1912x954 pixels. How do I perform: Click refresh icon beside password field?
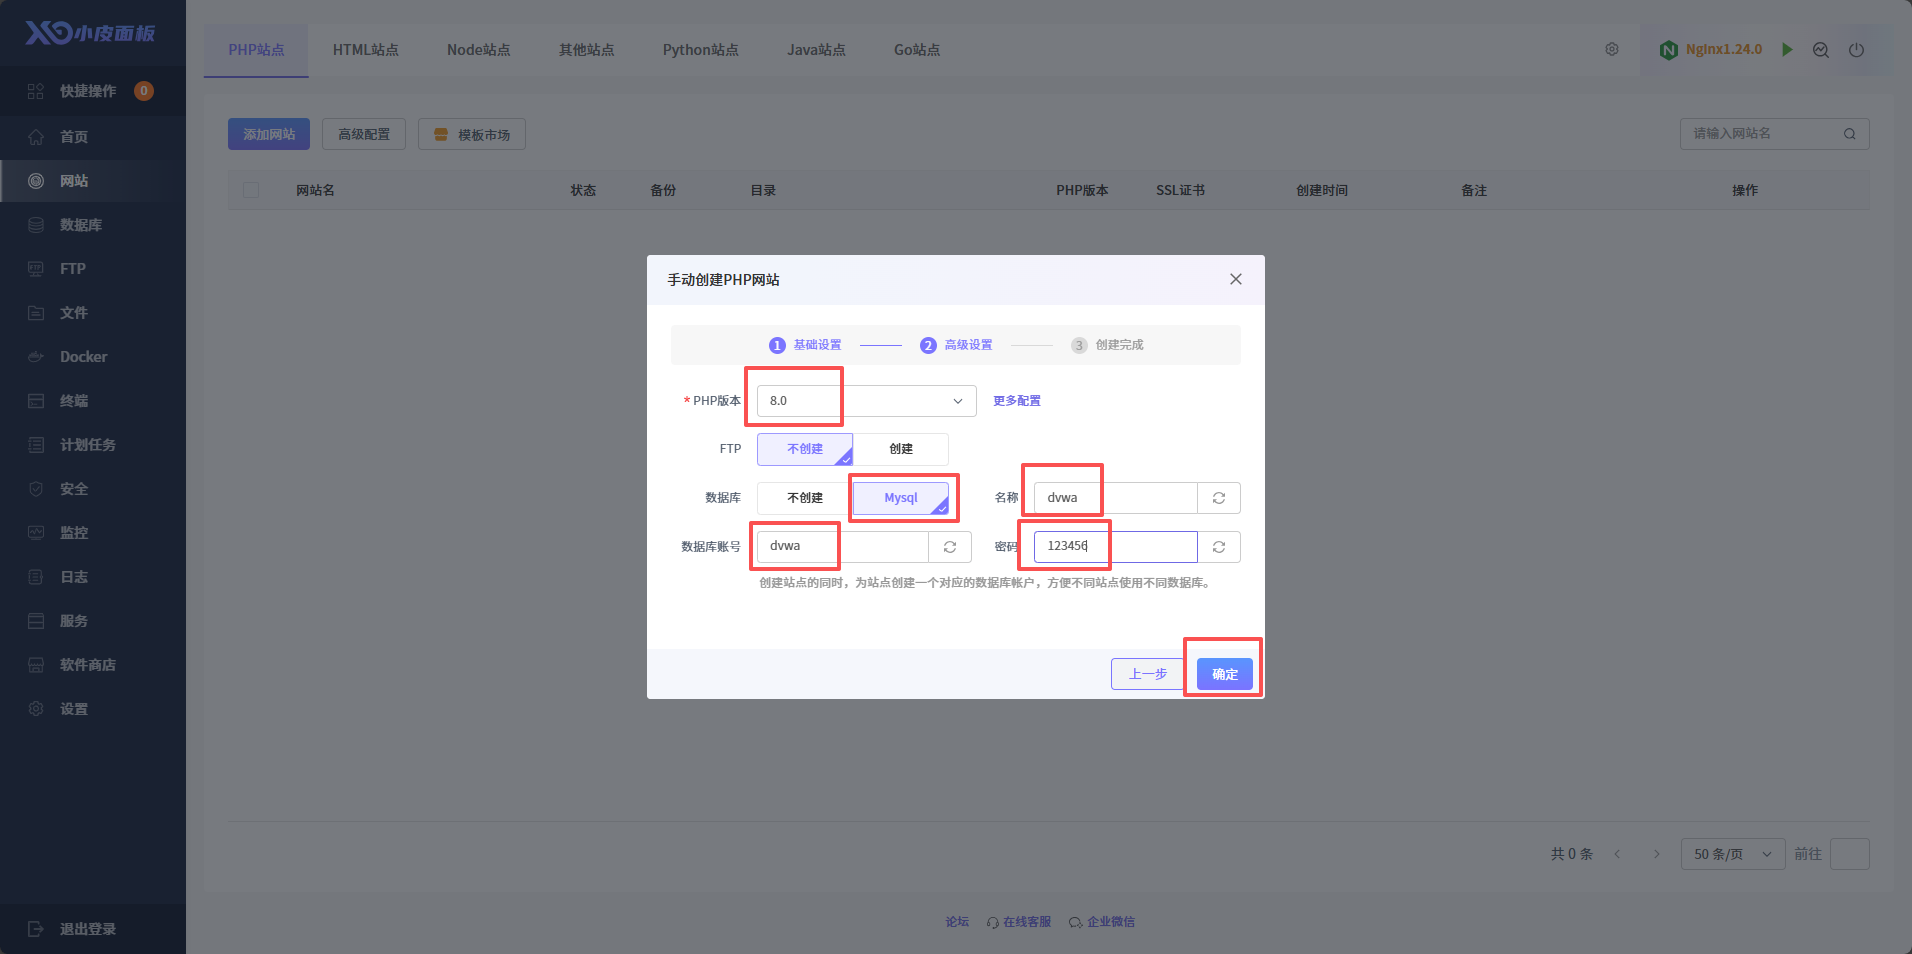pyautogui.click(x=1218, y=547)
